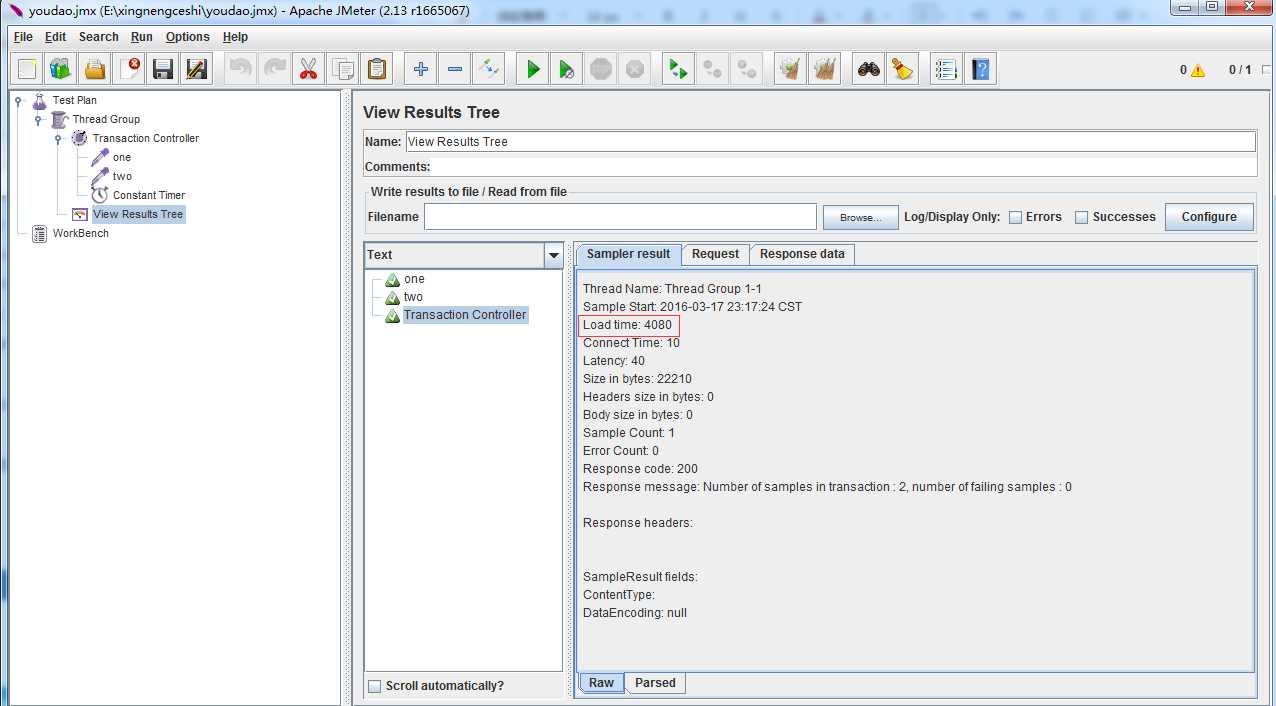1276x706 pixels.
Task: Click the Search binoculars icon
Action: coord(868,69)
